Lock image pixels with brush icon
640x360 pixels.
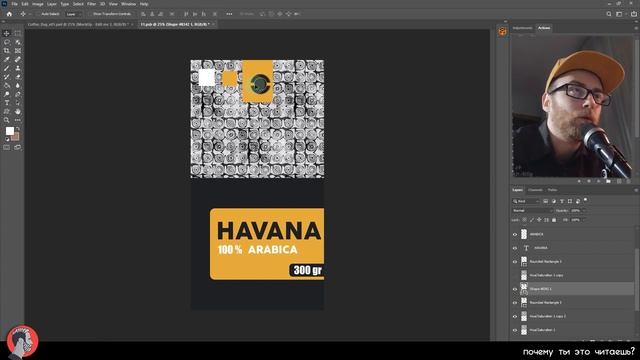coord(531,220)
